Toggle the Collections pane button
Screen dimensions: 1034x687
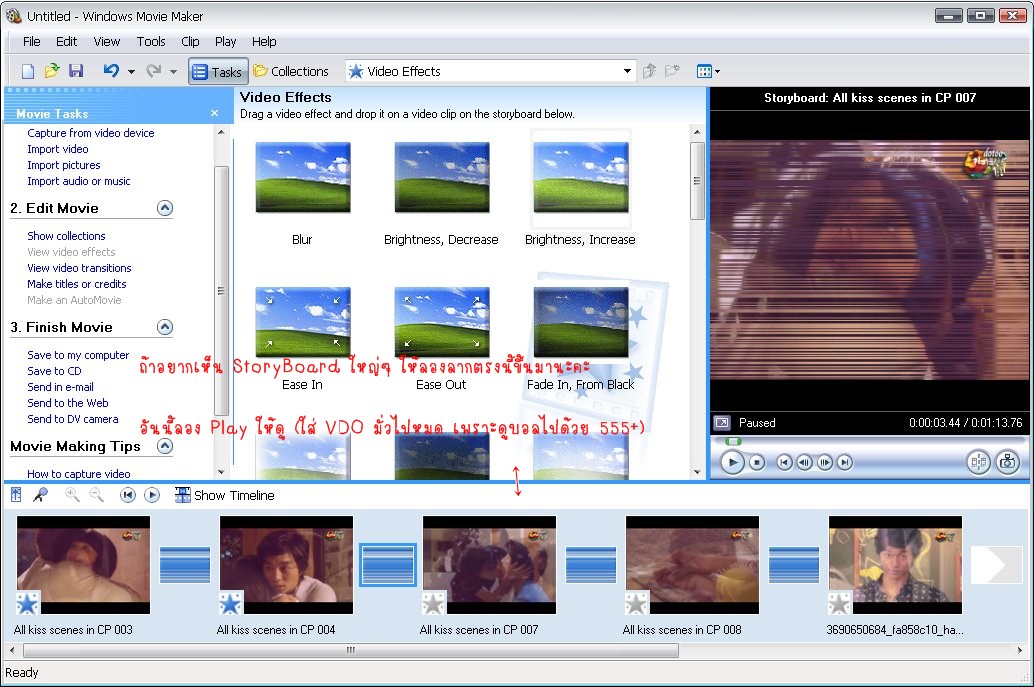[291, 71]
